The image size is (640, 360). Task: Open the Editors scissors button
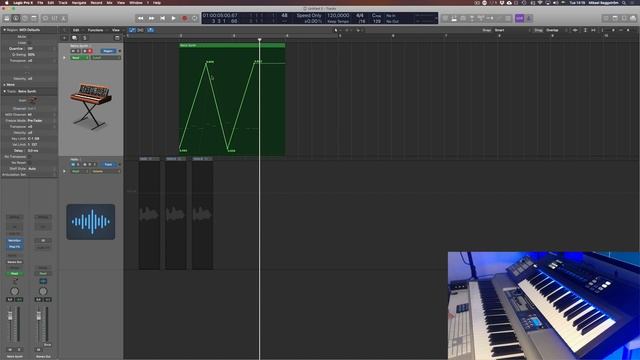(63, 18)
